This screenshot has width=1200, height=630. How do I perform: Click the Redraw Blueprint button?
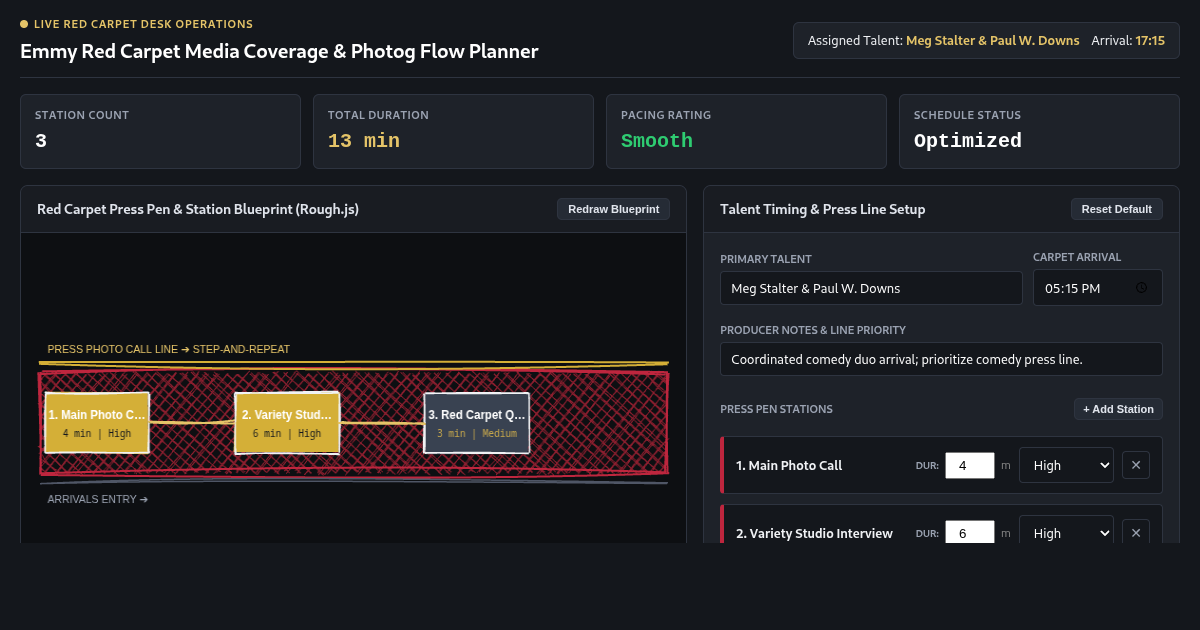click(x=614, y=209)
